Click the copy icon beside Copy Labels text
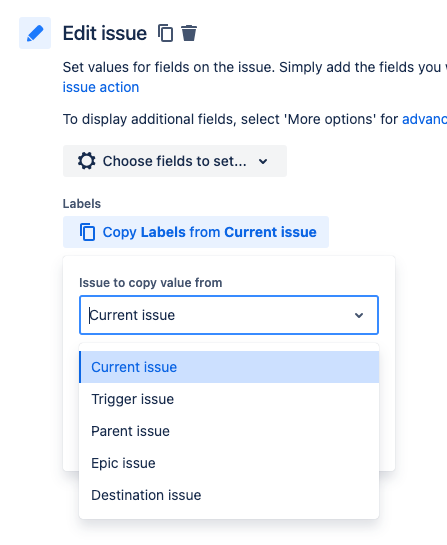 coord(87,232)
